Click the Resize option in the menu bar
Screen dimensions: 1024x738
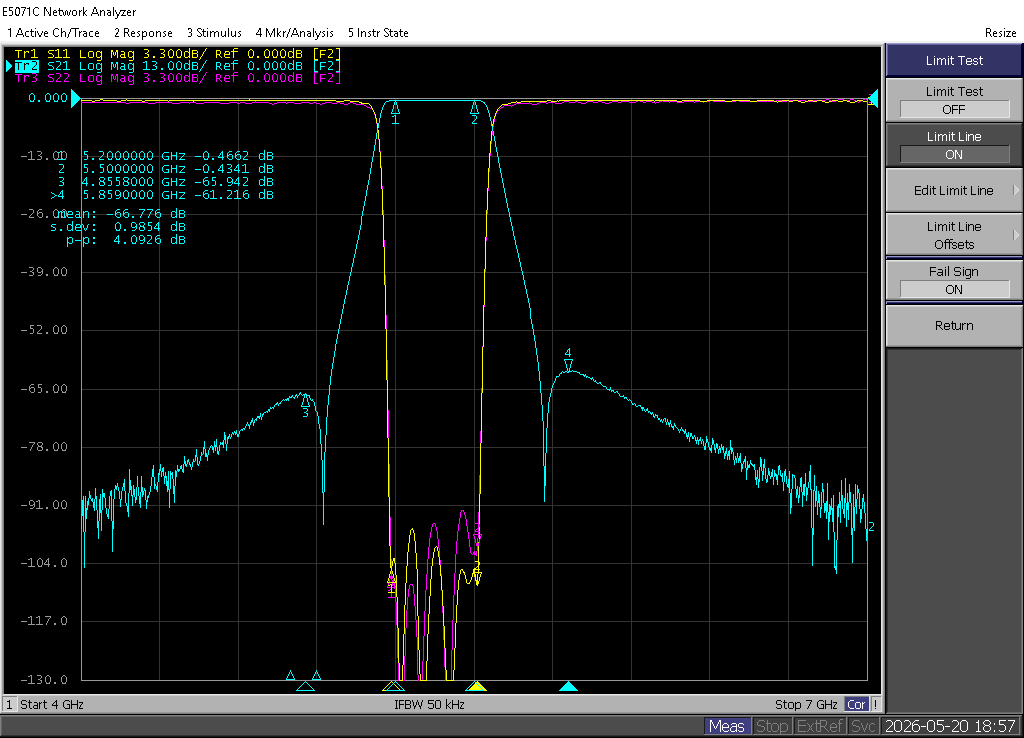point(1000,33)
